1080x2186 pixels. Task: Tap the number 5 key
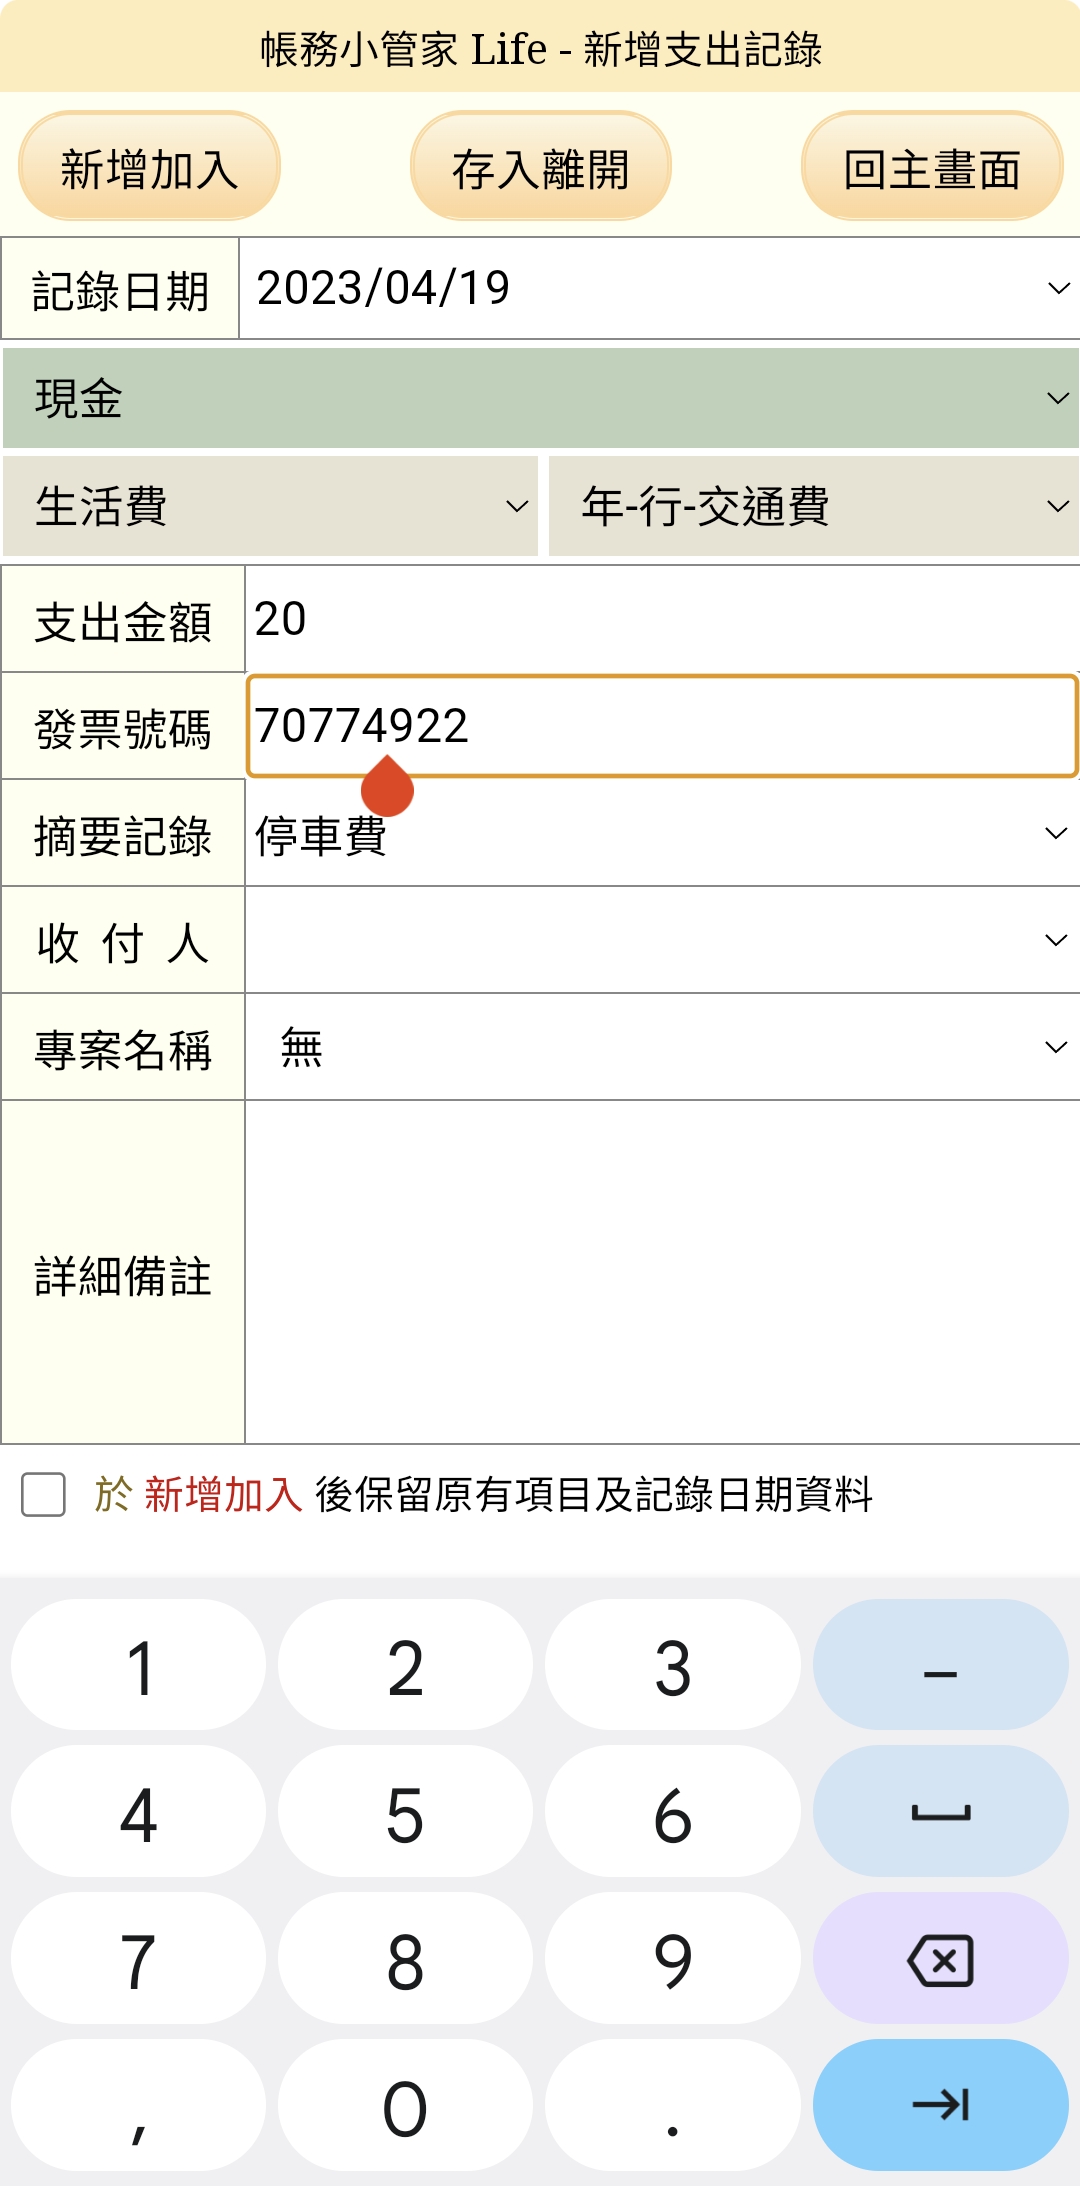pos(405,1812)
